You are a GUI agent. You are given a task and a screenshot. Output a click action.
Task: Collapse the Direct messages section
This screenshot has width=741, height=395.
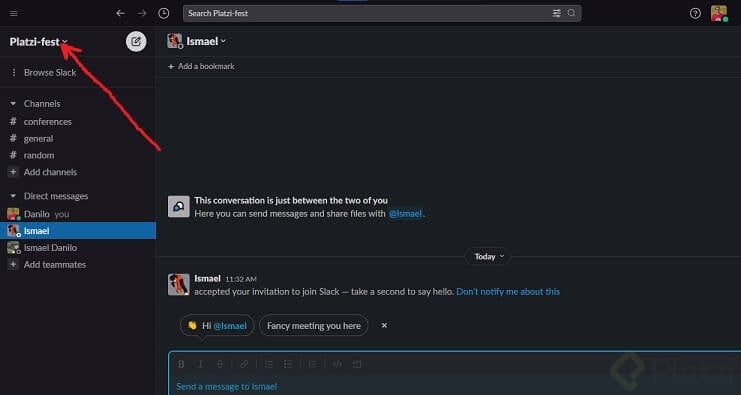(13, 196)
